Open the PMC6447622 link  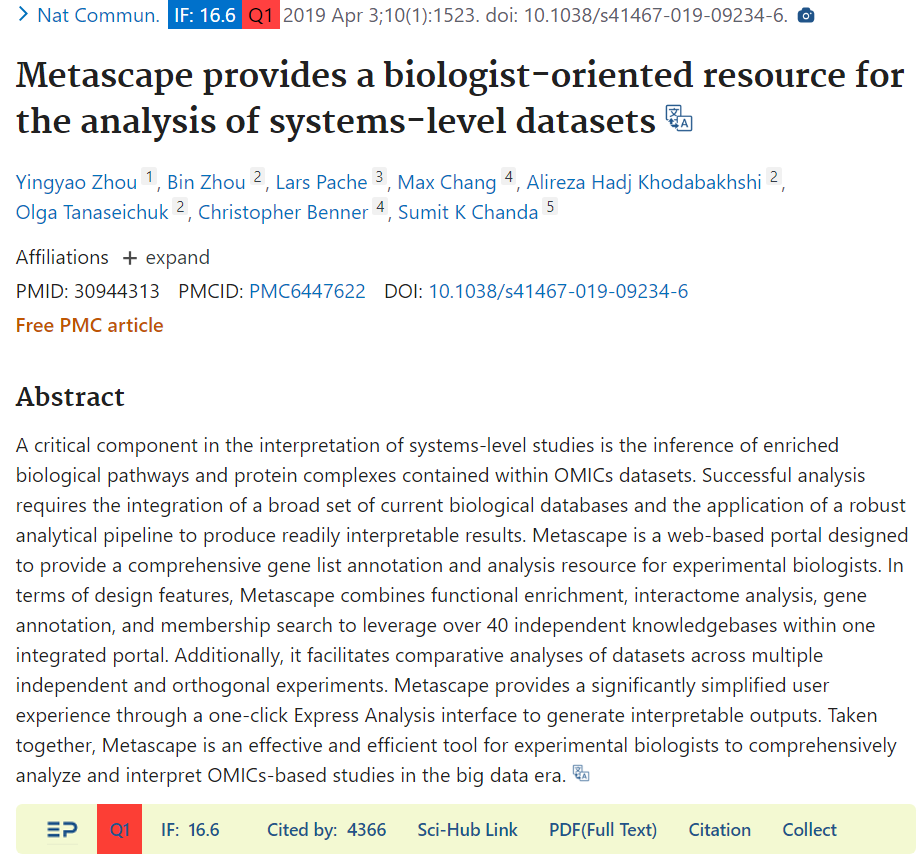coord(307,292)
